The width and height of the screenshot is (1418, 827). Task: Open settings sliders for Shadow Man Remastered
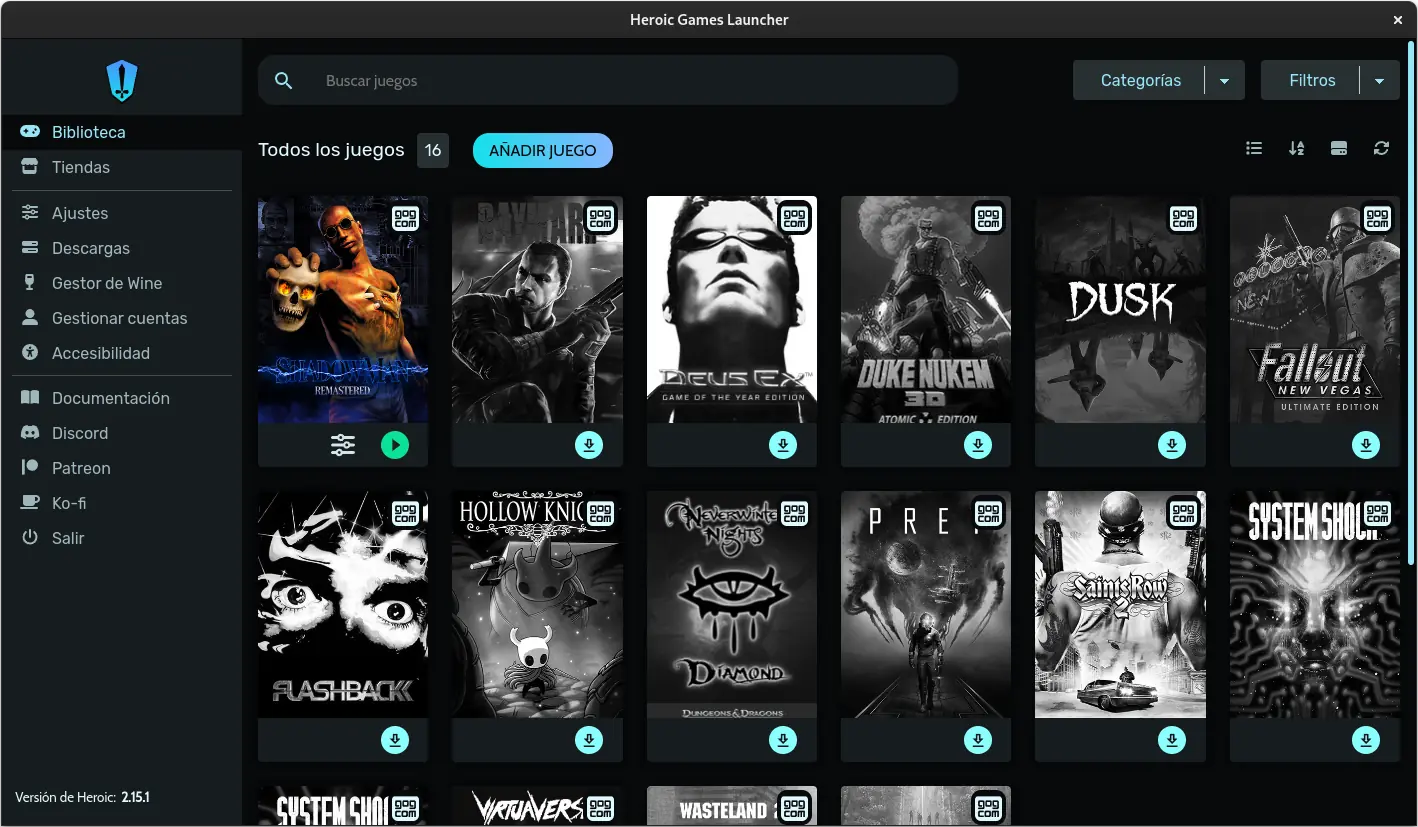(343, 445)
